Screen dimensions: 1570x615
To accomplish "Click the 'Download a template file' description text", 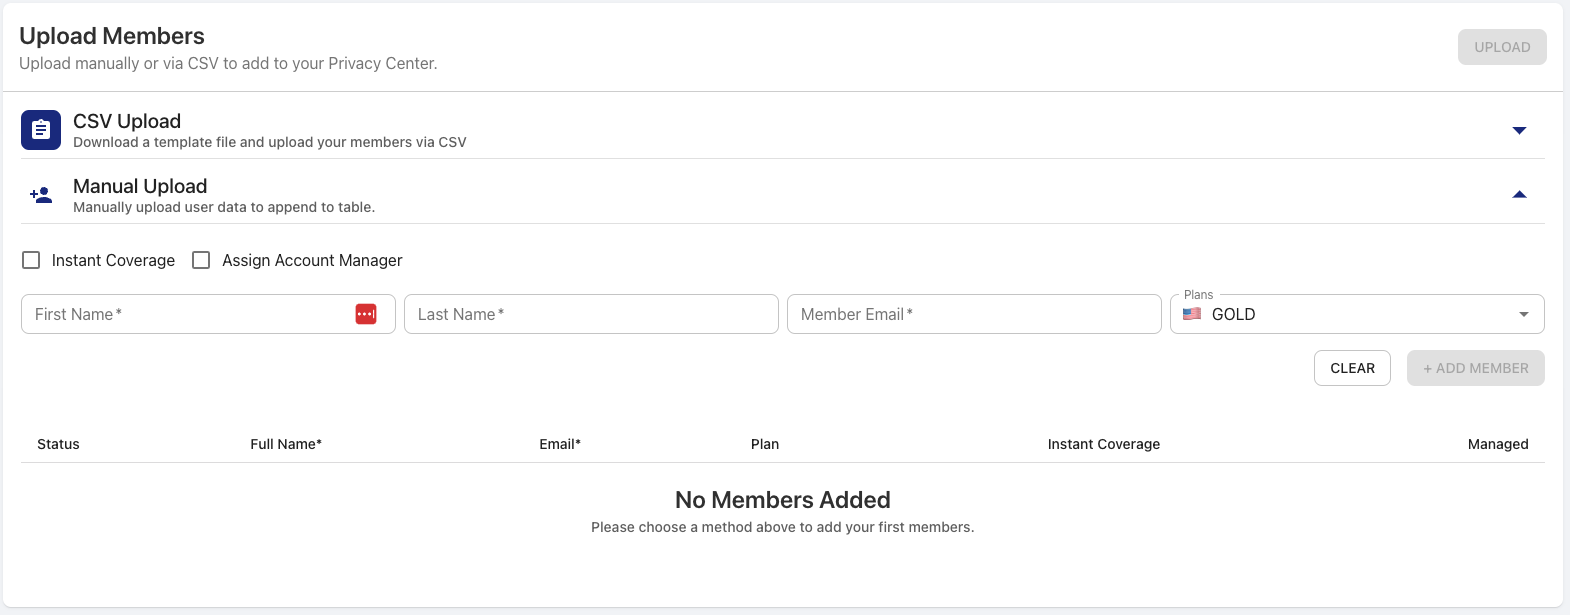I will point(270,142).
